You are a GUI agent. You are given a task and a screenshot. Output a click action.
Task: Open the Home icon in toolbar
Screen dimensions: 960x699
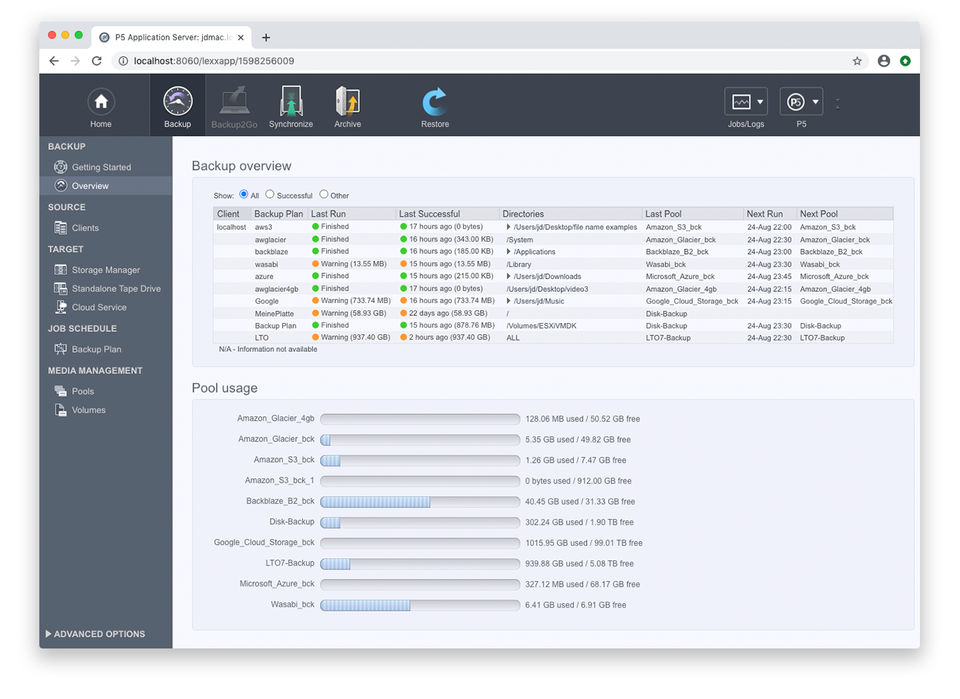(x=101, y=102)
